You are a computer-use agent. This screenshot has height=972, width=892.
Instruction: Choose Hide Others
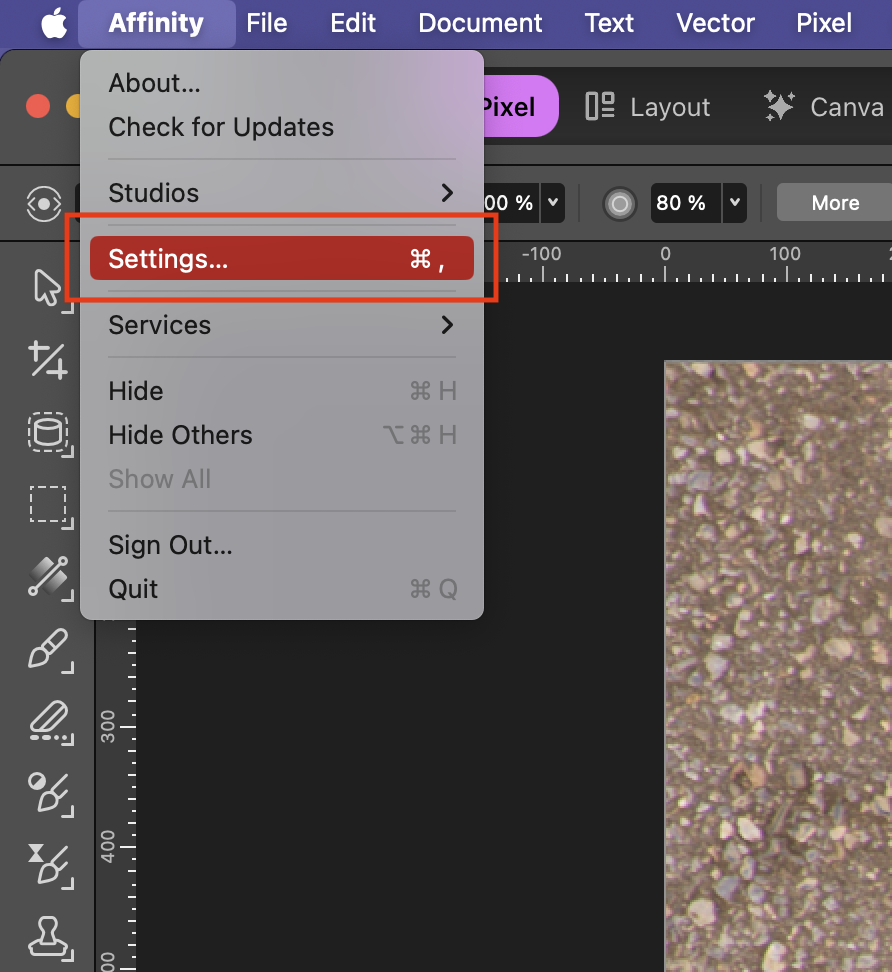pyautogui.click(x=282, y=435)
